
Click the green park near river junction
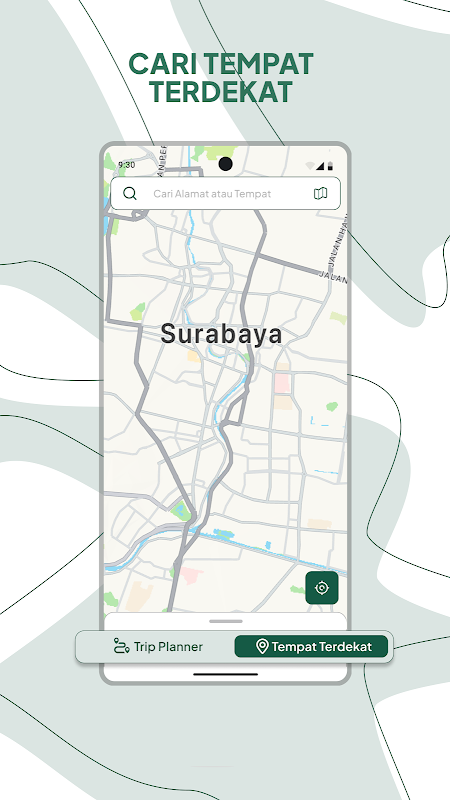click(x=181, y=510)
